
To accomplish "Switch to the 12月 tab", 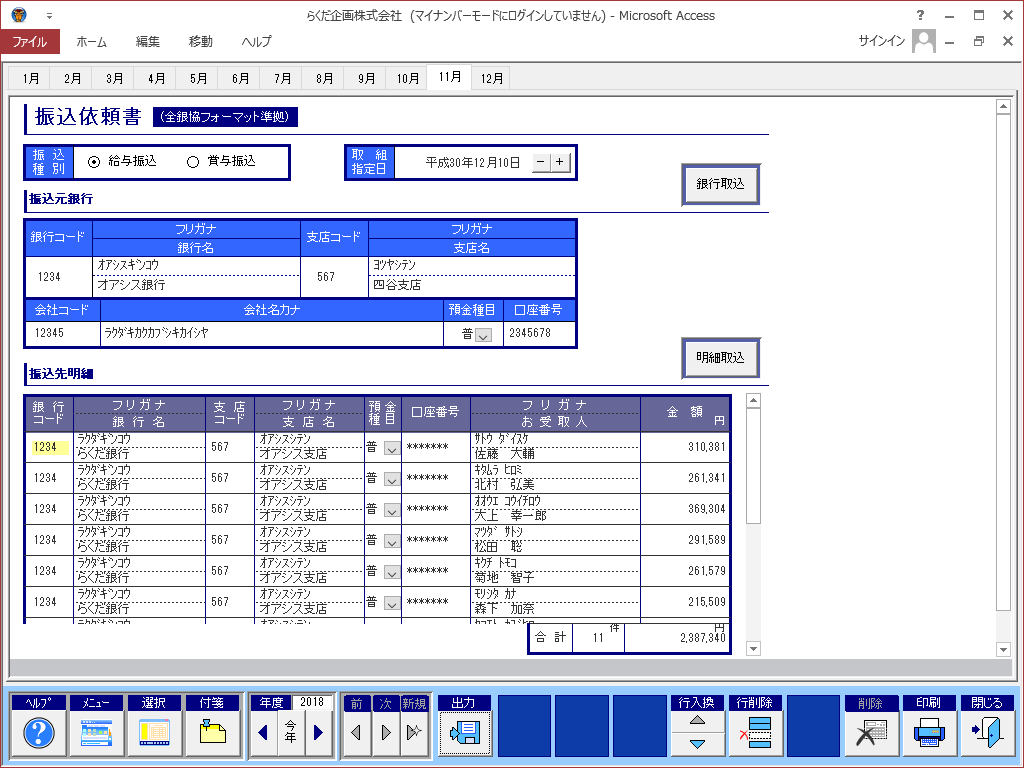I will 492,78.
